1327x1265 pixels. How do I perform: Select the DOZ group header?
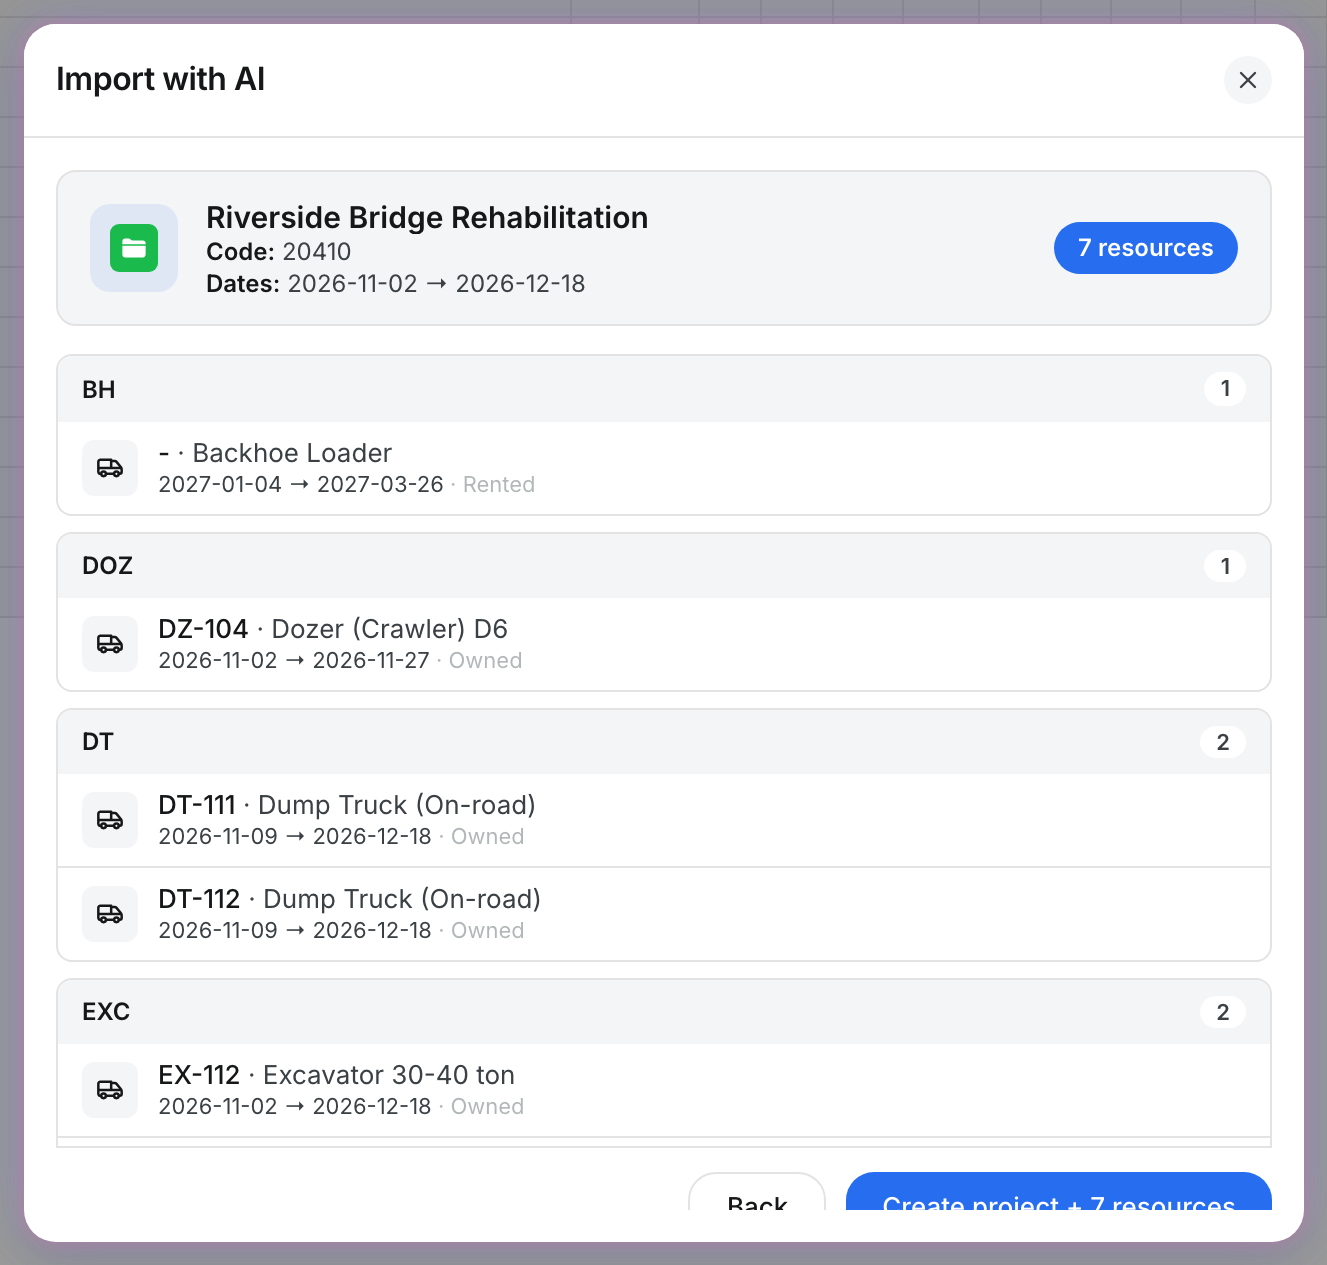(x=664, y=565)
